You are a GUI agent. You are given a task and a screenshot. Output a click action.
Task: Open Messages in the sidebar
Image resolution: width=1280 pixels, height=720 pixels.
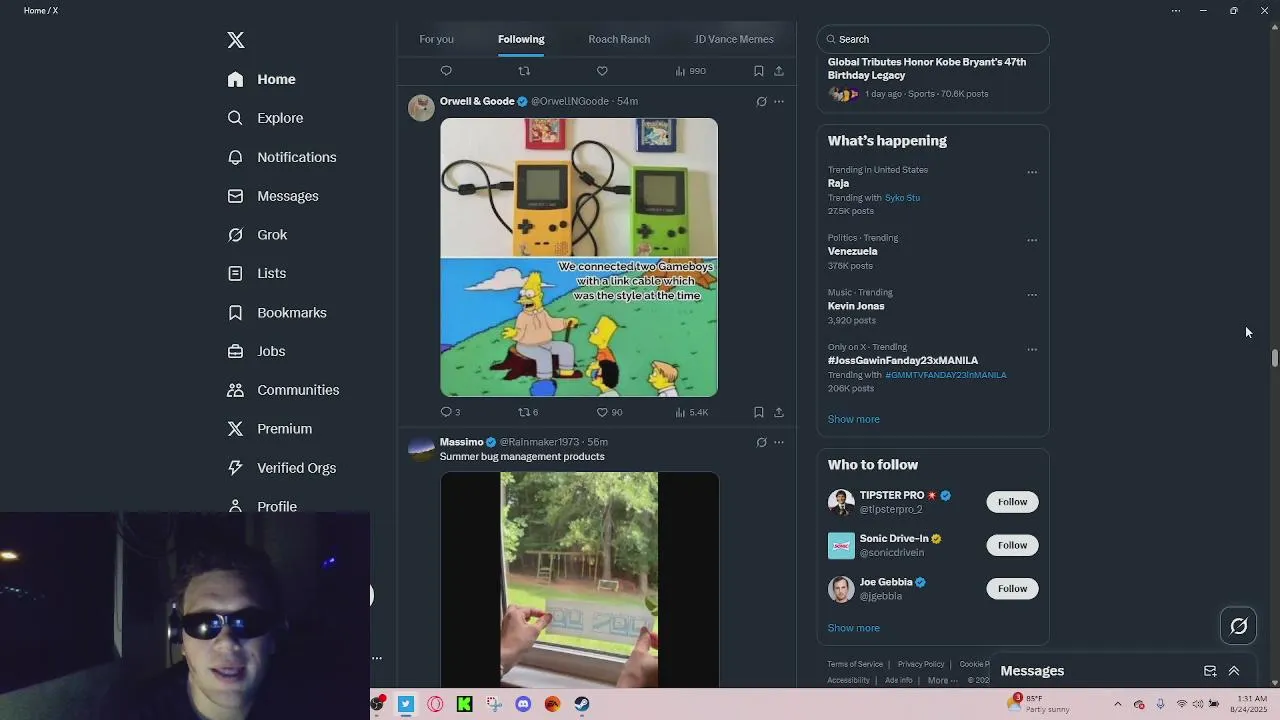click(272, 196)
